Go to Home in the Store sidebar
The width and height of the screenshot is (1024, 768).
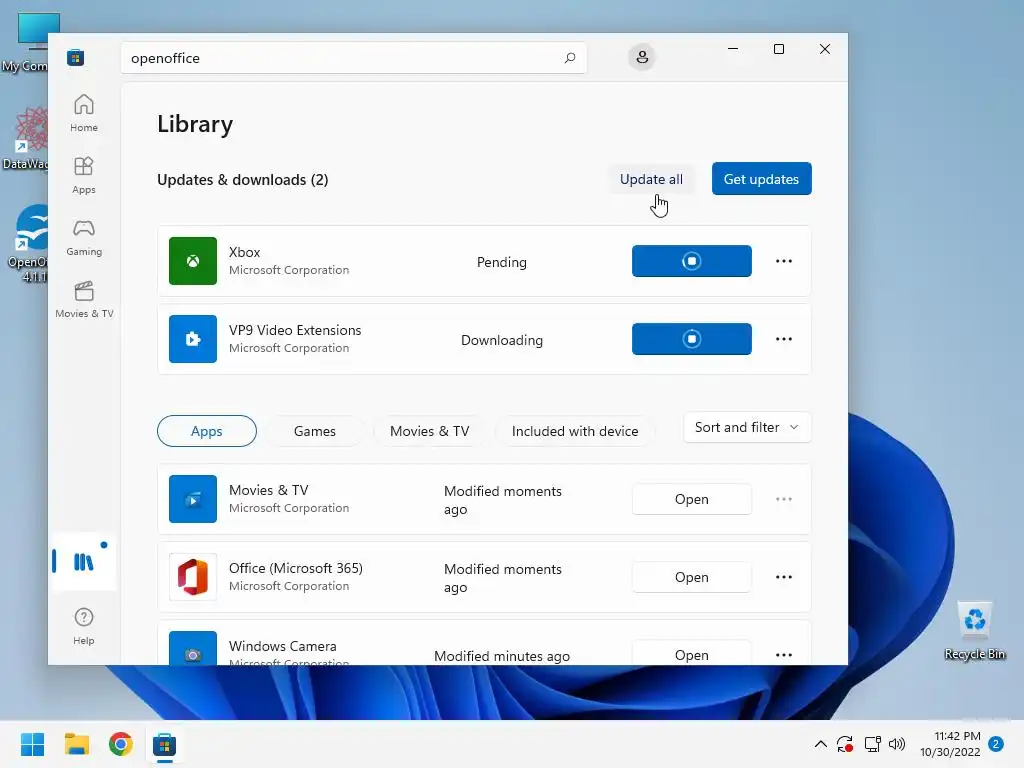84,113
